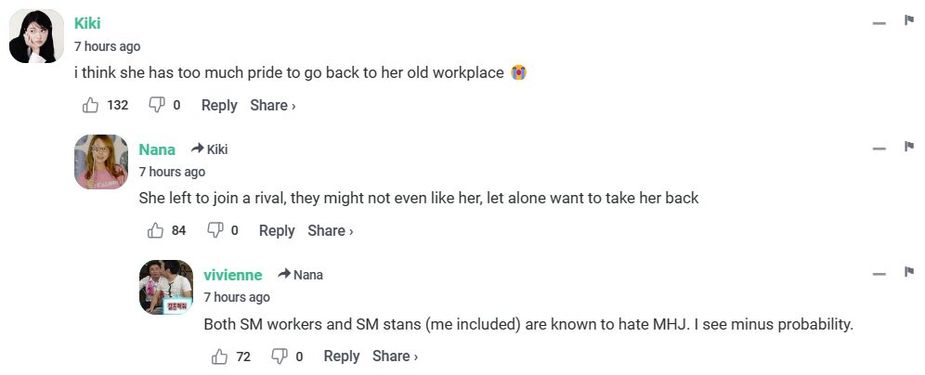
Task: Downvote vivienne's comment with thumbs-down icon
Action: (279, 356)
